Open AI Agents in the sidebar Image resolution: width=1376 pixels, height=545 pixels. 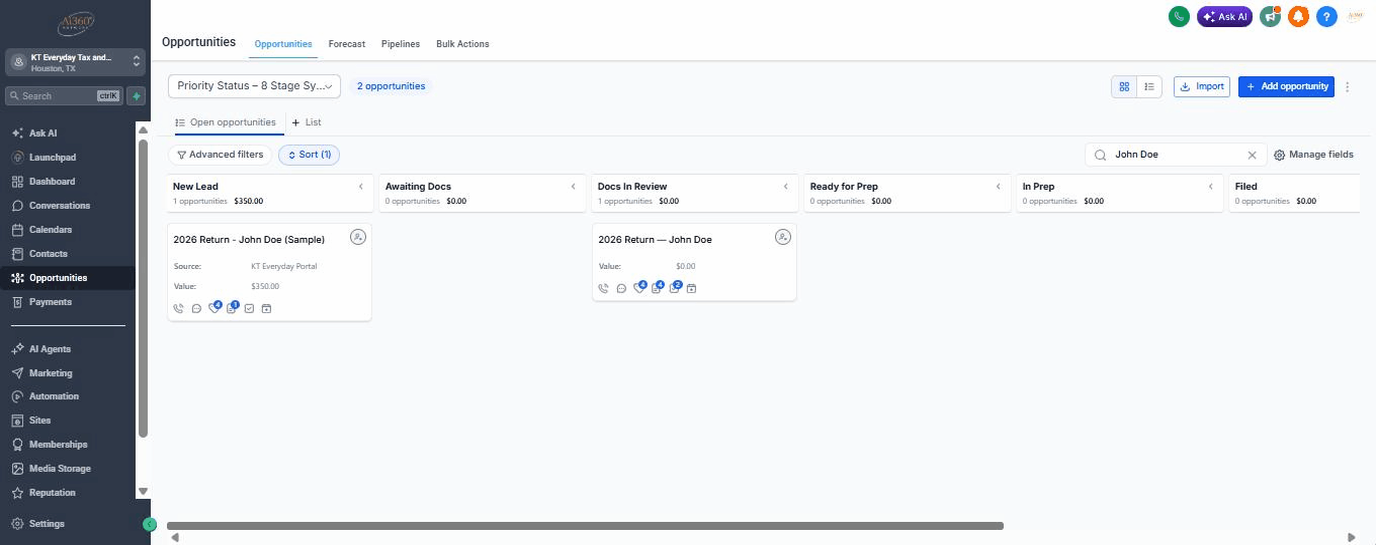tap(50, 349)
